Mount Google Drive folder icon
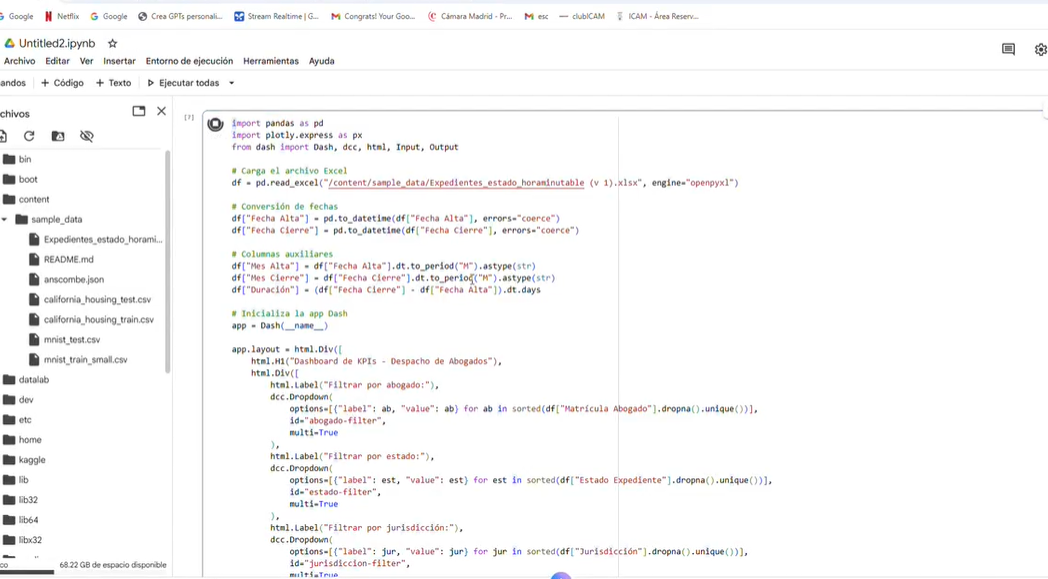Image resolution: width=1048 pixels, height=579 pixels. [58, 136]
